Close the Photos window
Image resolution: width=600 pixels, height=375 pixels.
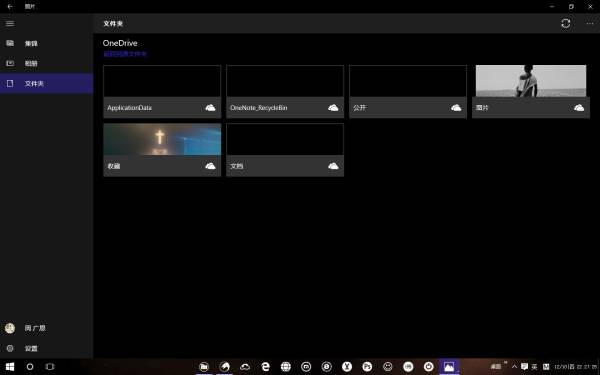point(590,7)
